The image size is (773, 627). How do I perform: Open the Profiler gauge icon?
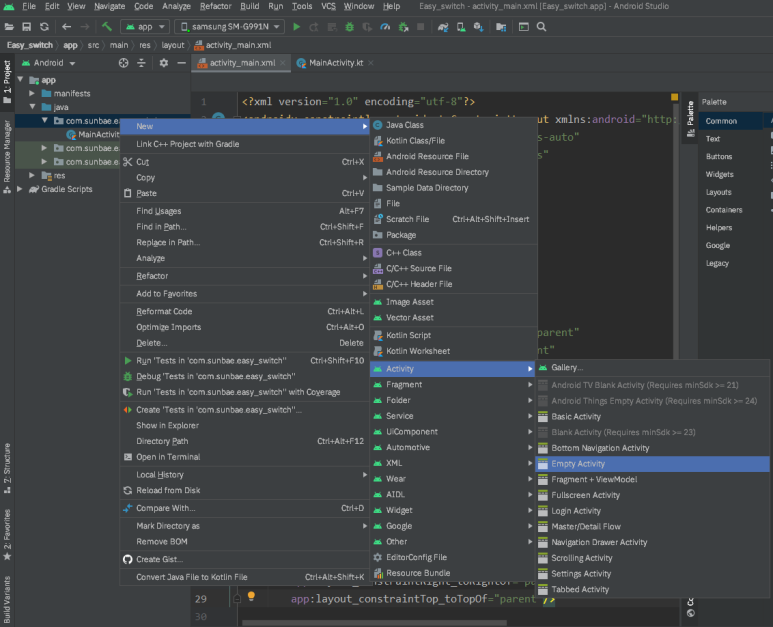pyautogui.click(x=385, y=27)
